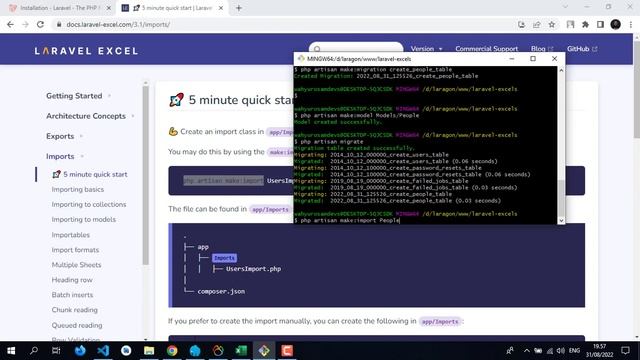The image size is (640, 360).
Task: Close the 5 minute quick start tab
Action: (221, 8)
